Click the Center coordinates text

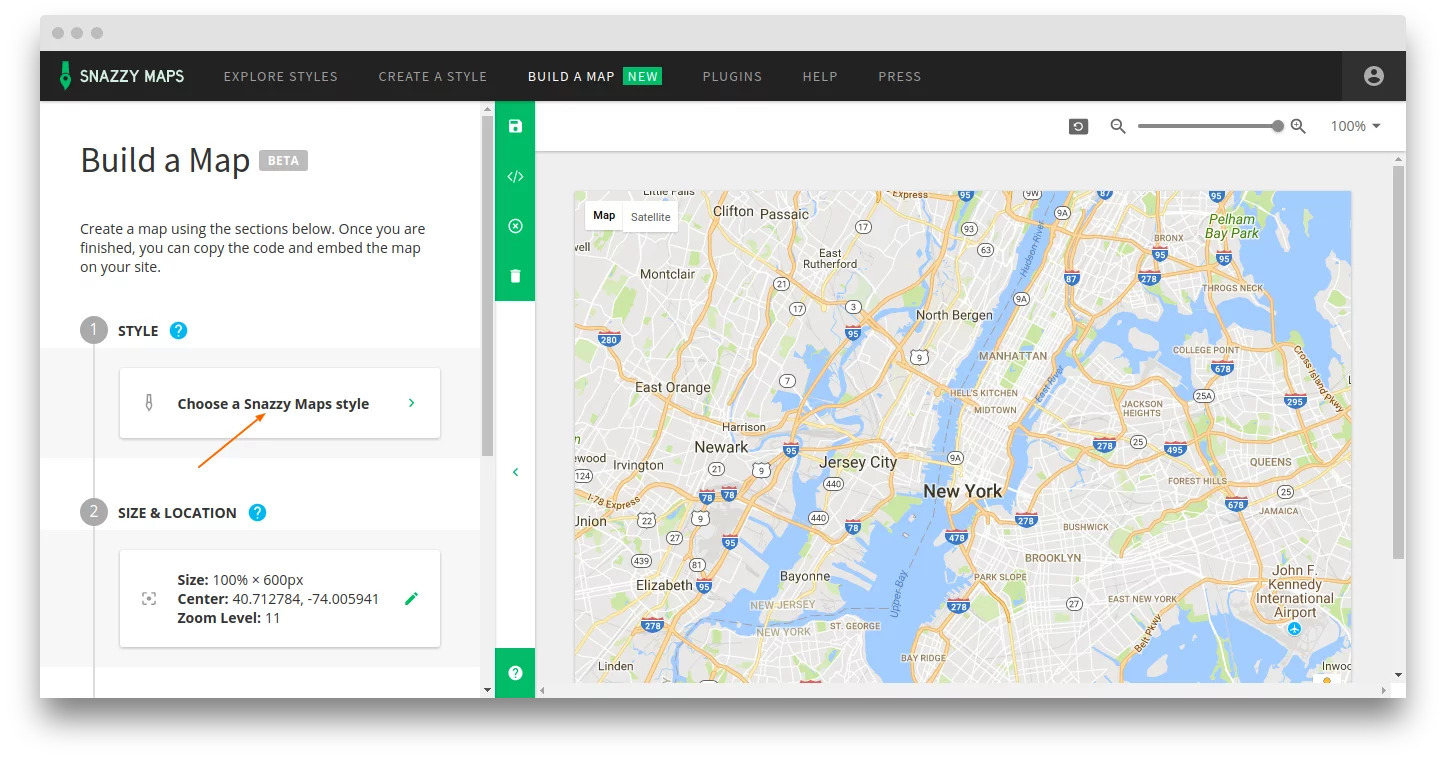278,599
